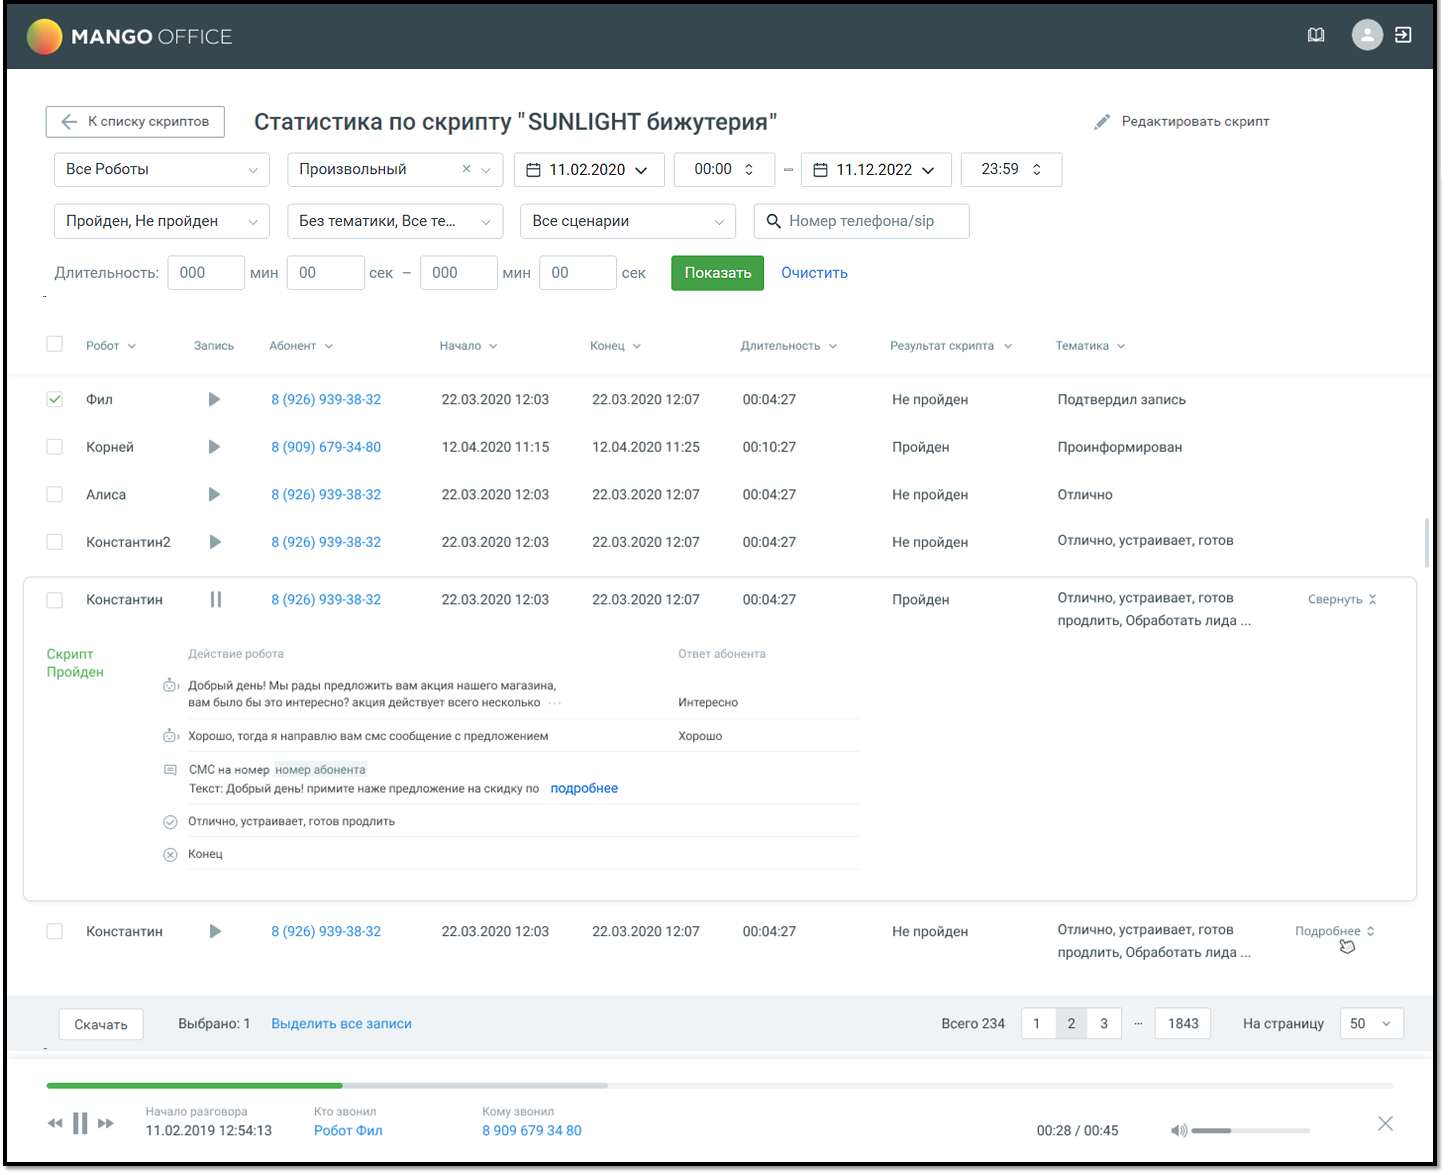The image size is (1451, 1175).
Task: Clear the Произвольный period selection
Action: 466,169
